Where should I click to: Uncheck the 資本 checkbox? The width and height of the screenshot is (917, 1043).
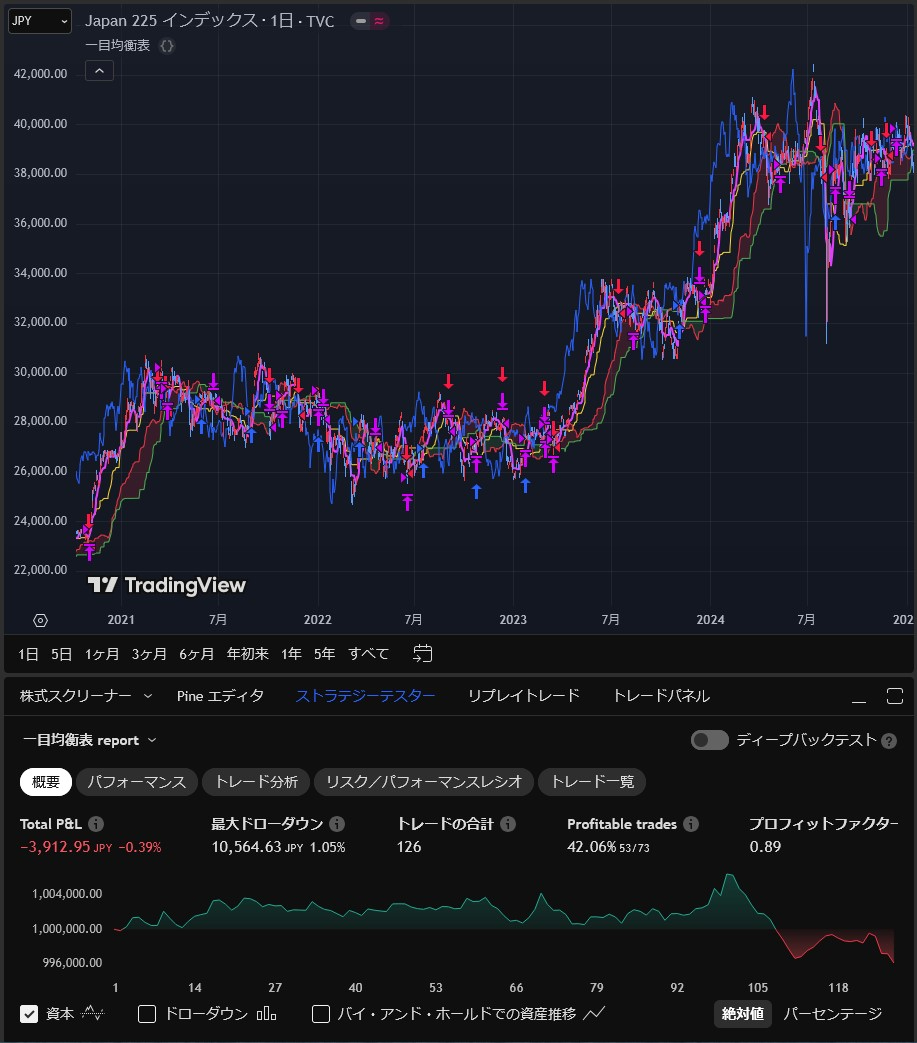29,1014
